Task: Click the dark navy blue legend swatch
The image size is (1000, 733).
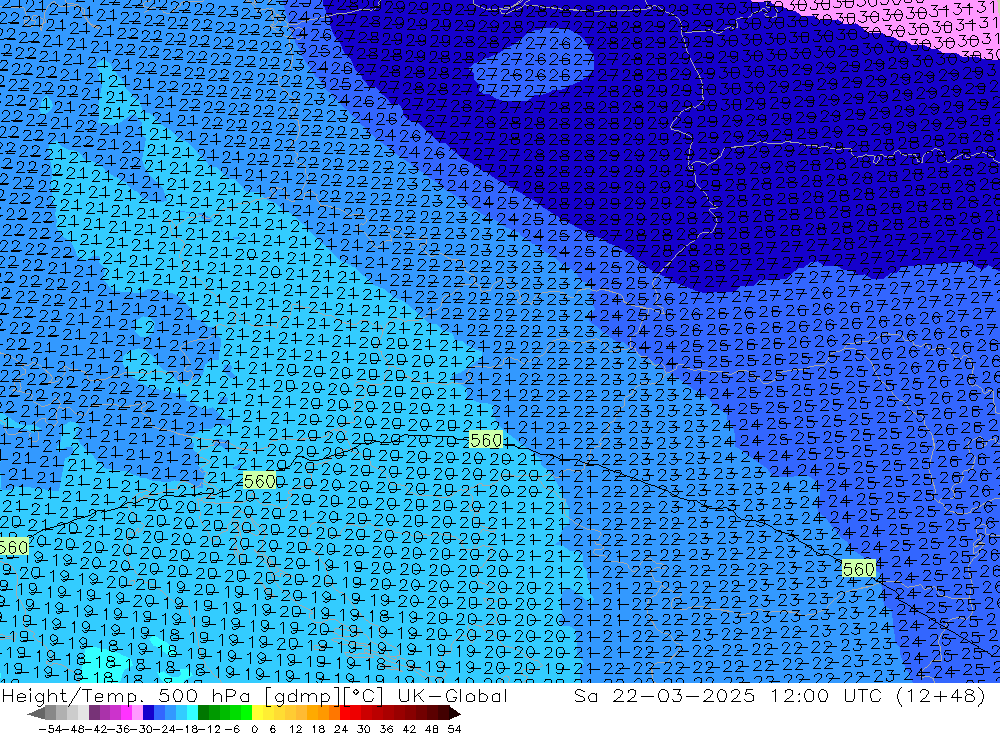Action: click(149, 712)
